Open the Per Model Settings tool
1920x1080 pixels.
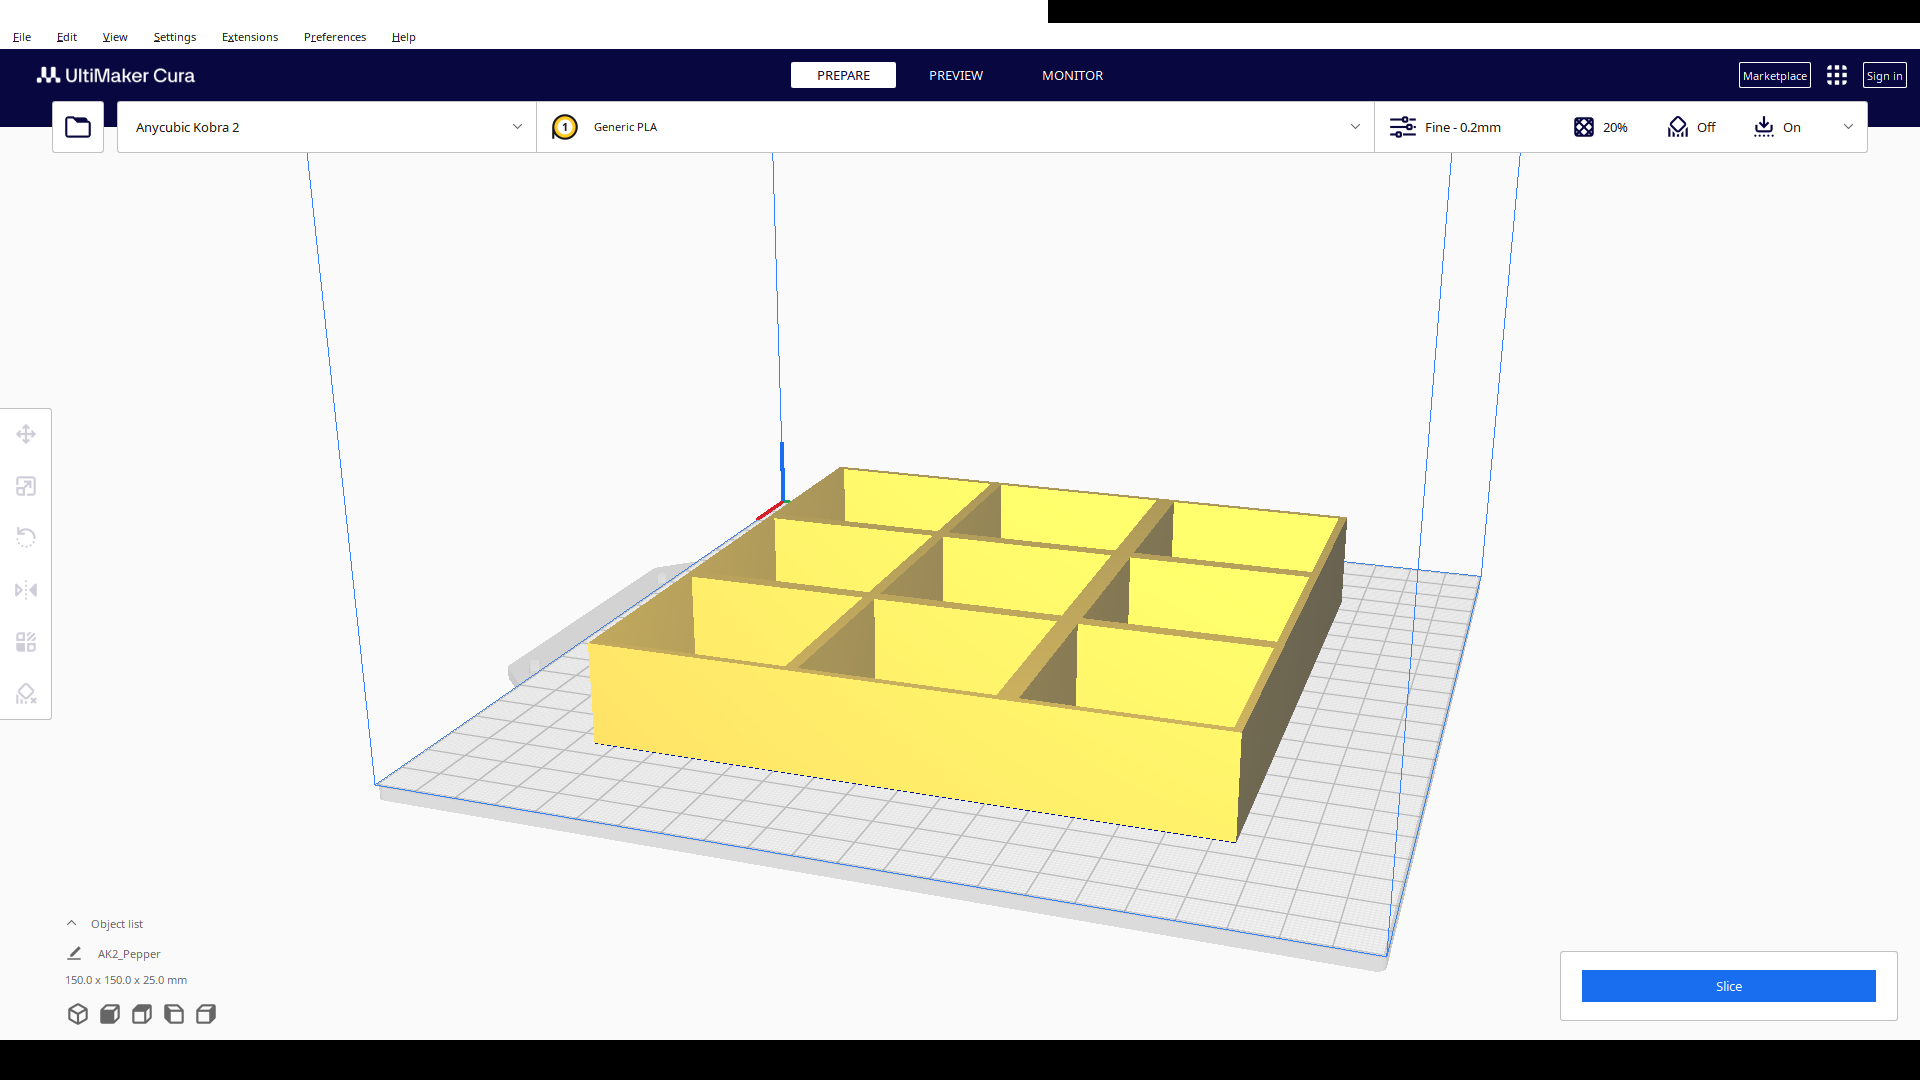26,642
